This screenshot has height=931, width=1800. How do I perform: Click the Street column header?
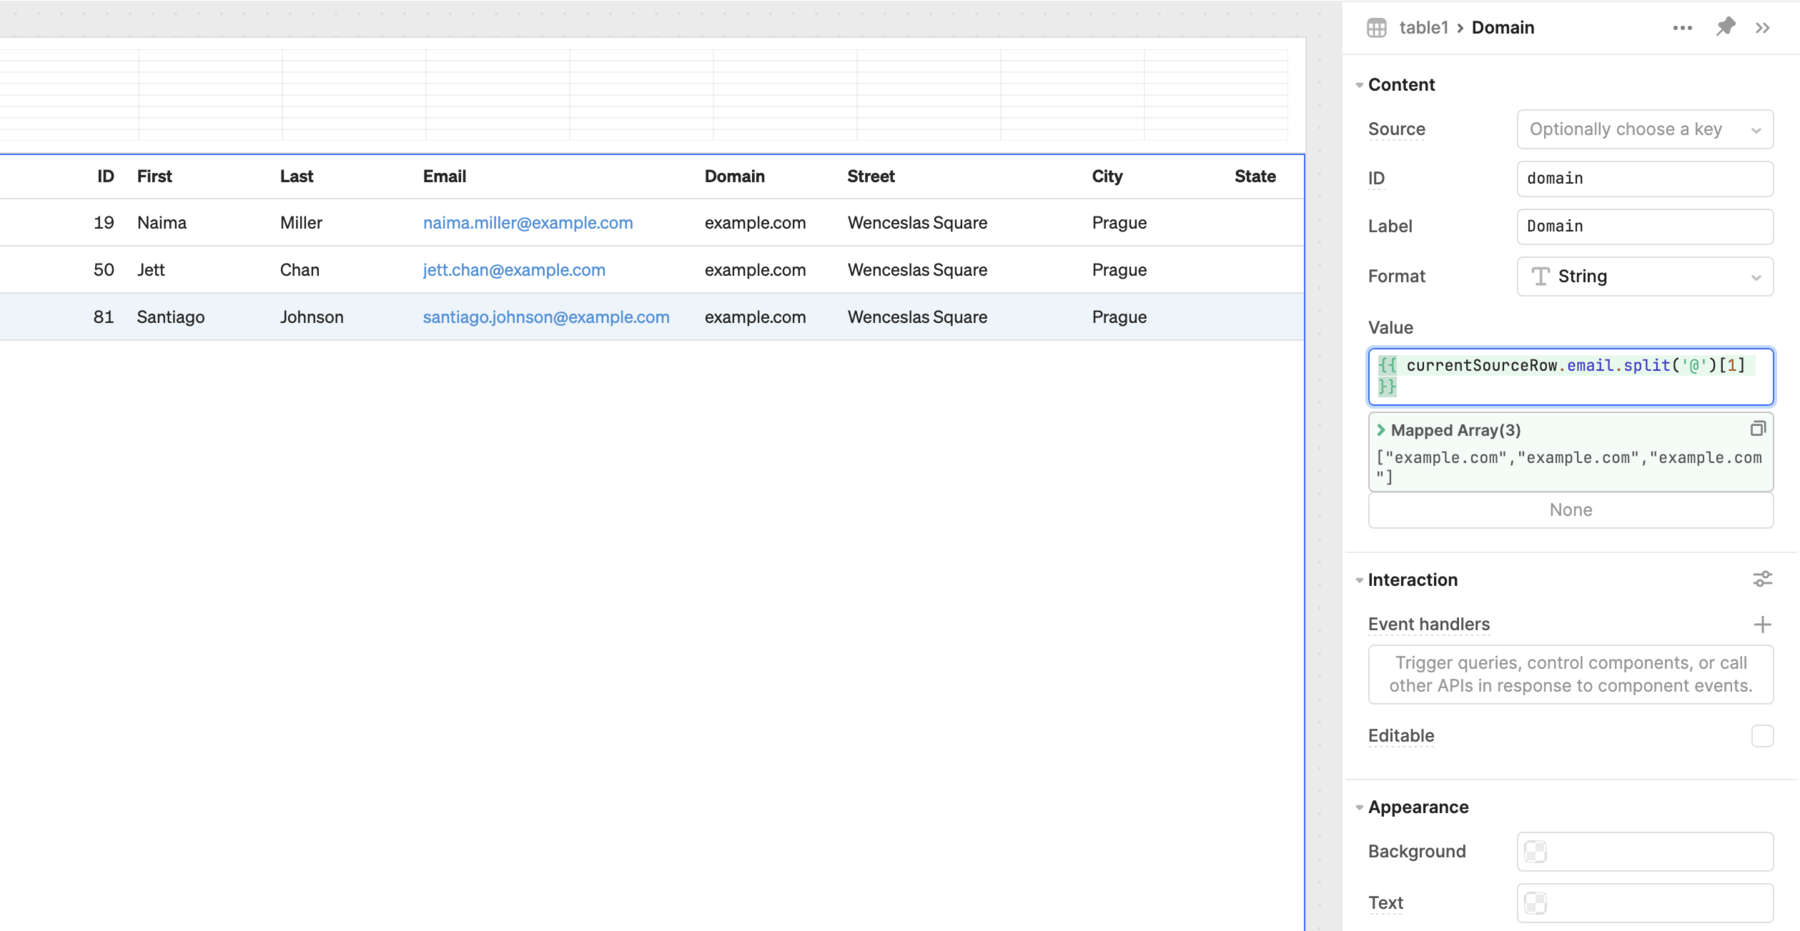[x=871, y=176]
